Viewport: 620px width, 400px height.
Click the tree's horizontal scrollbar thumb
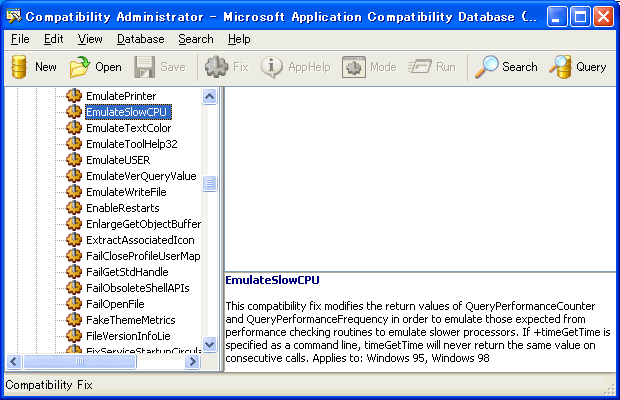click(80, 361)
